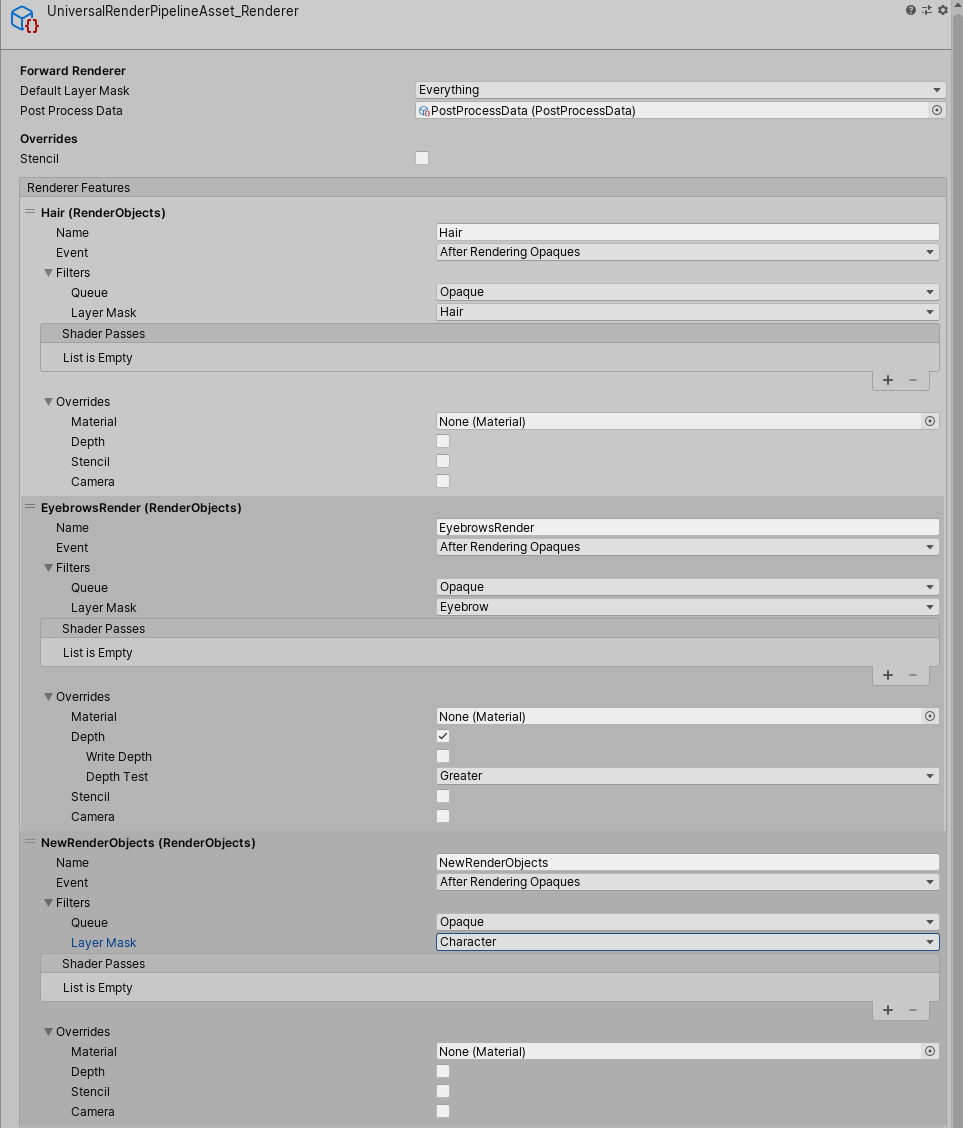963x1128 pixels.
Task: Open Default Layer Mask dropdown showing Everything
Action: coord(680,90)
